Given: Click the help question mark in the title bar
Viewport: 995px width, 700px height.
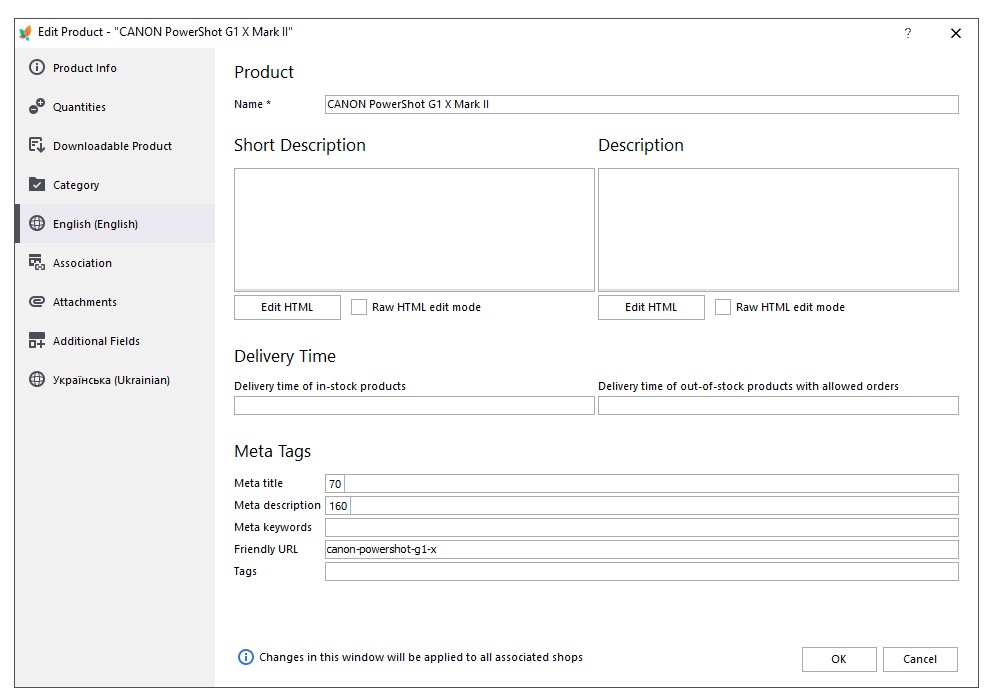Looking at the screenshot, I should coord(908,33).
